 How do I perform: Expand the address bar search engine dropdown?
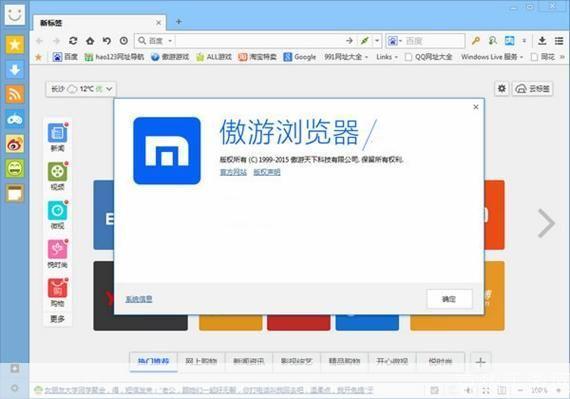[170, 41]
